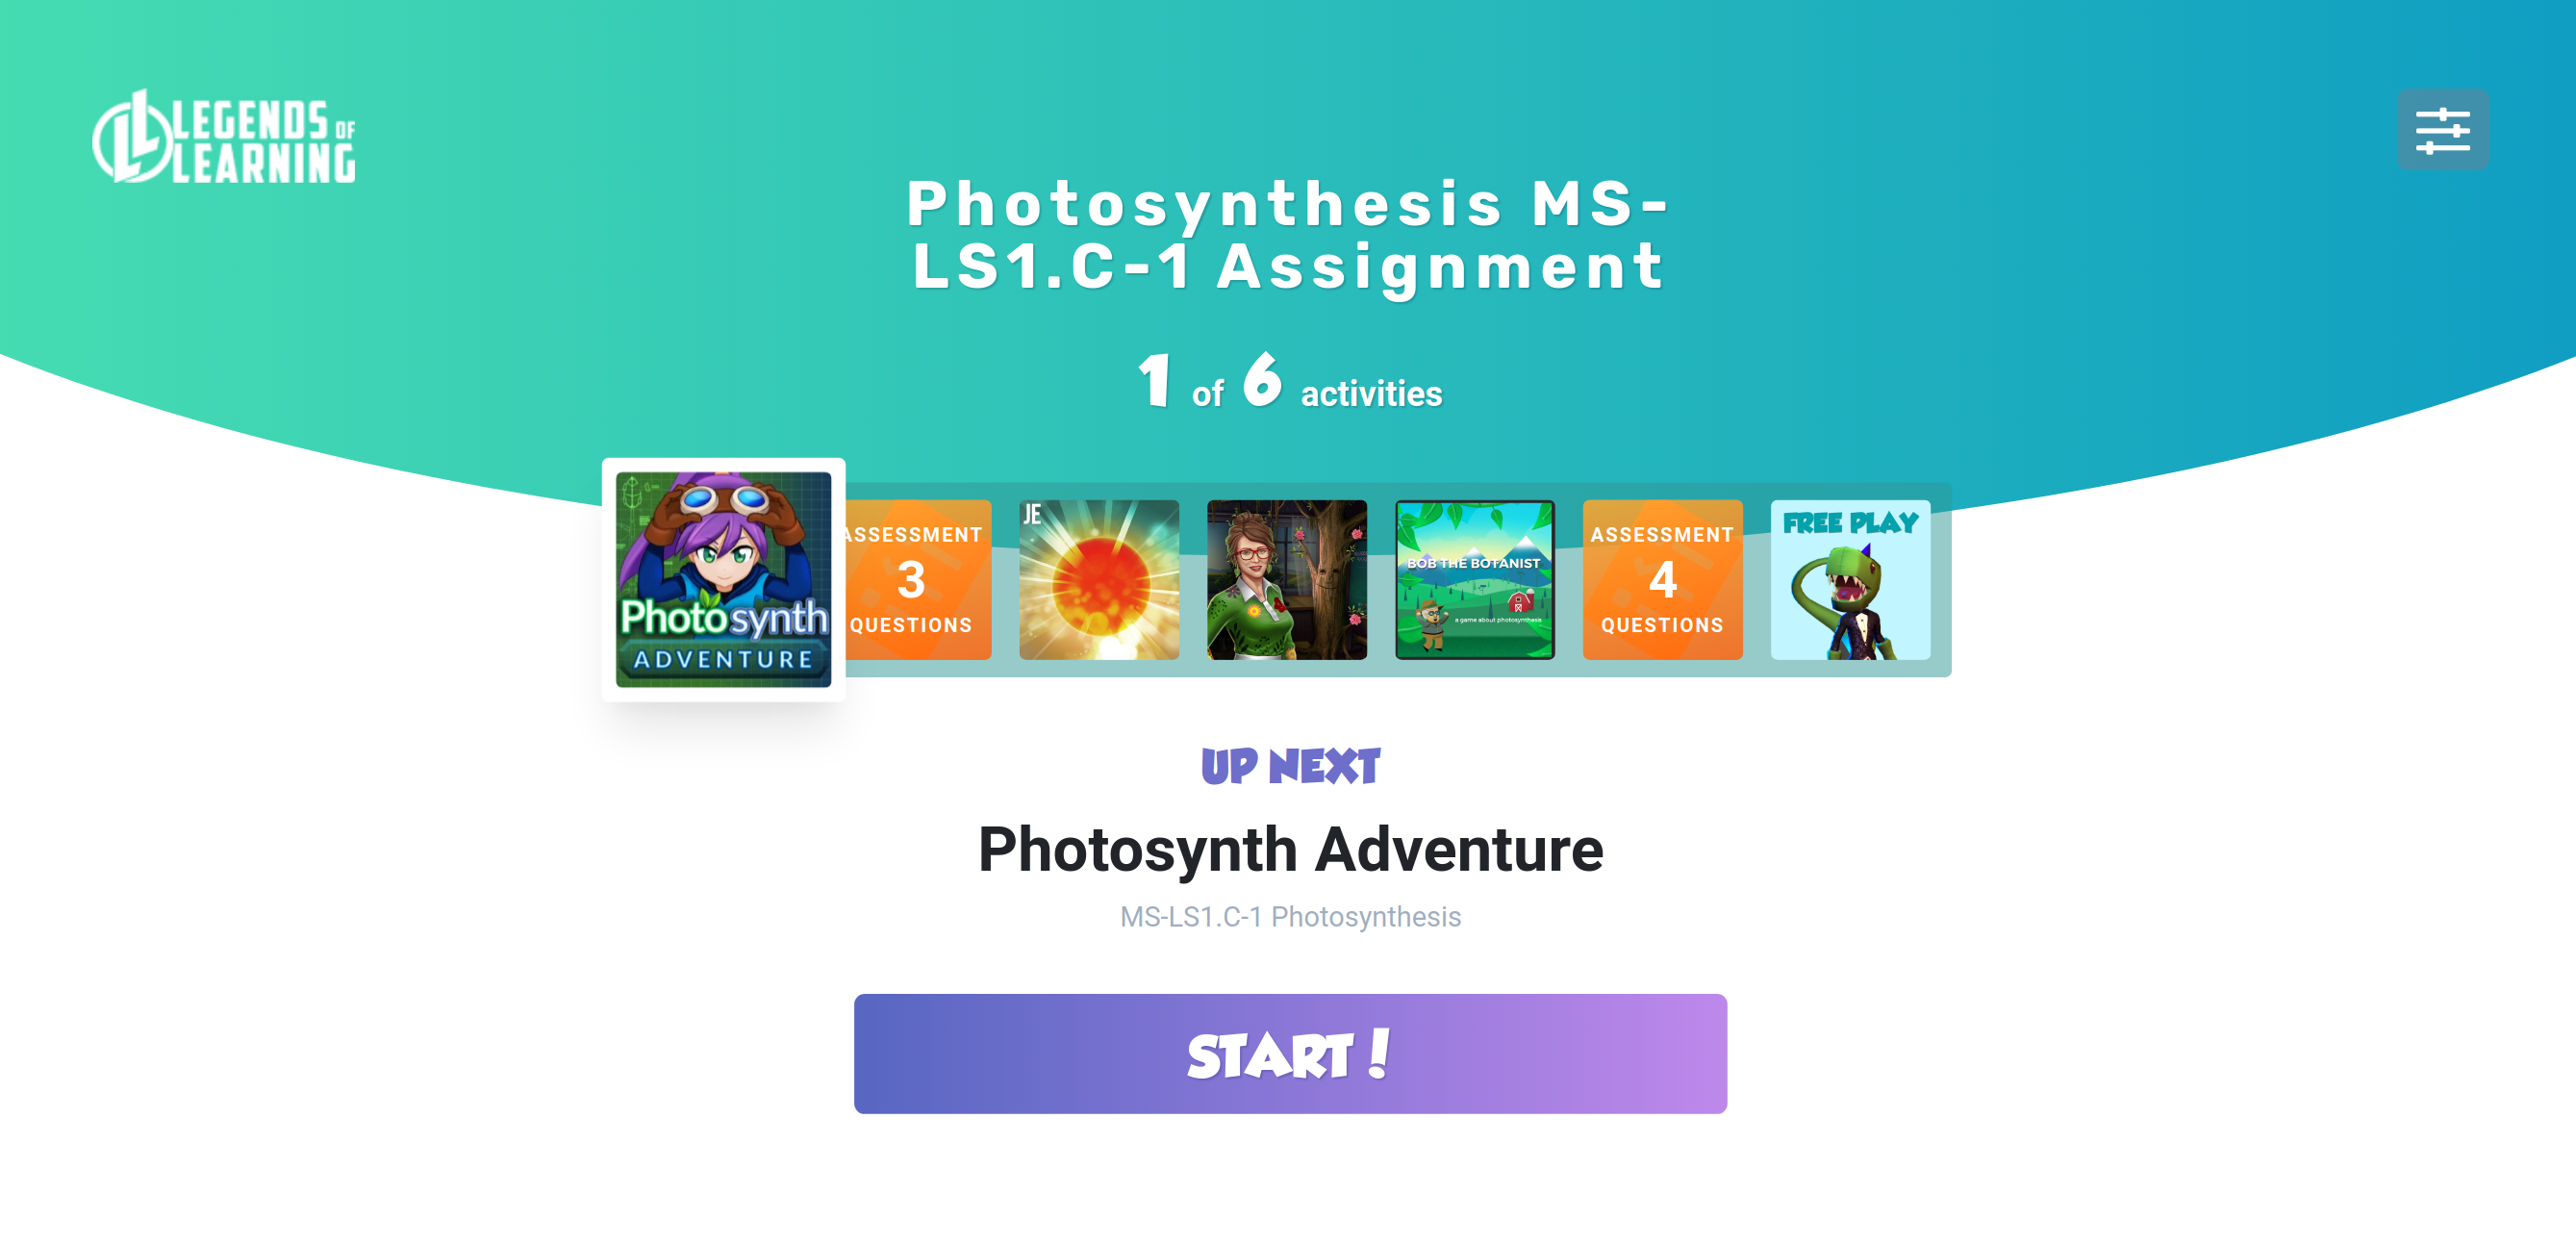Click the purple UP NEXT label
Viewport: 2576px width, 1245px height.
pos(1290,766)
